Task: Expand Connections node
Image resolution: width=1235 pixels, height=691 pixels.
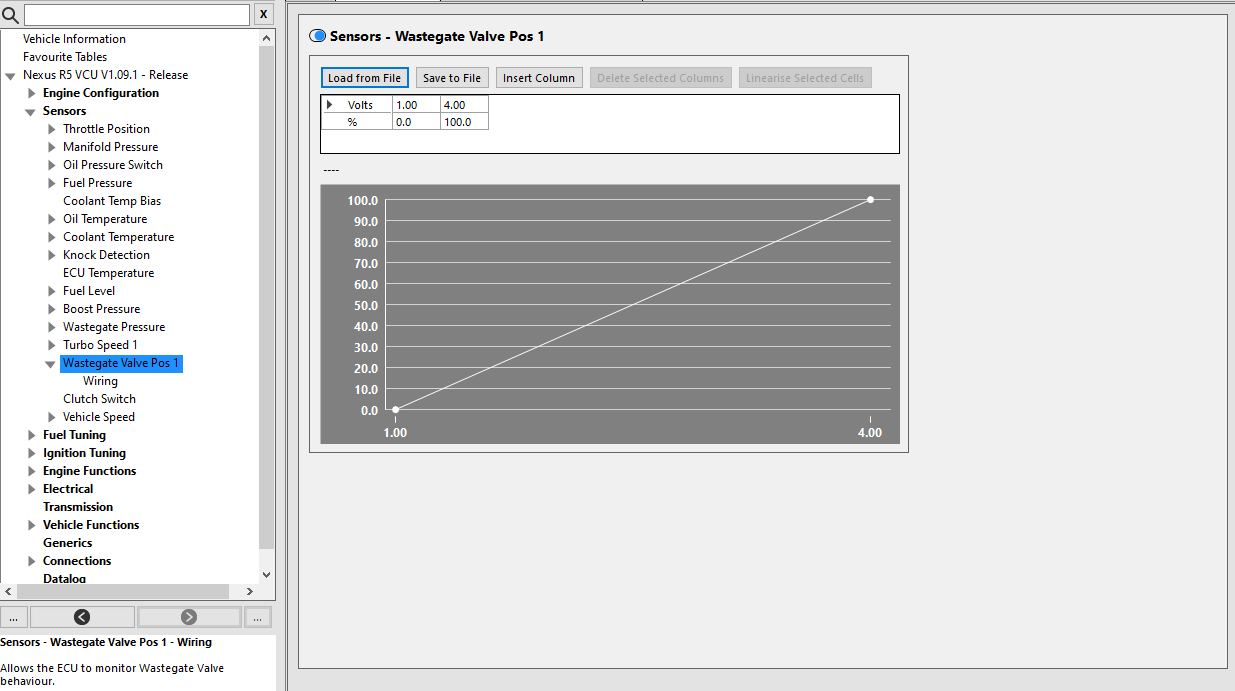Action: tap(32, 561)
